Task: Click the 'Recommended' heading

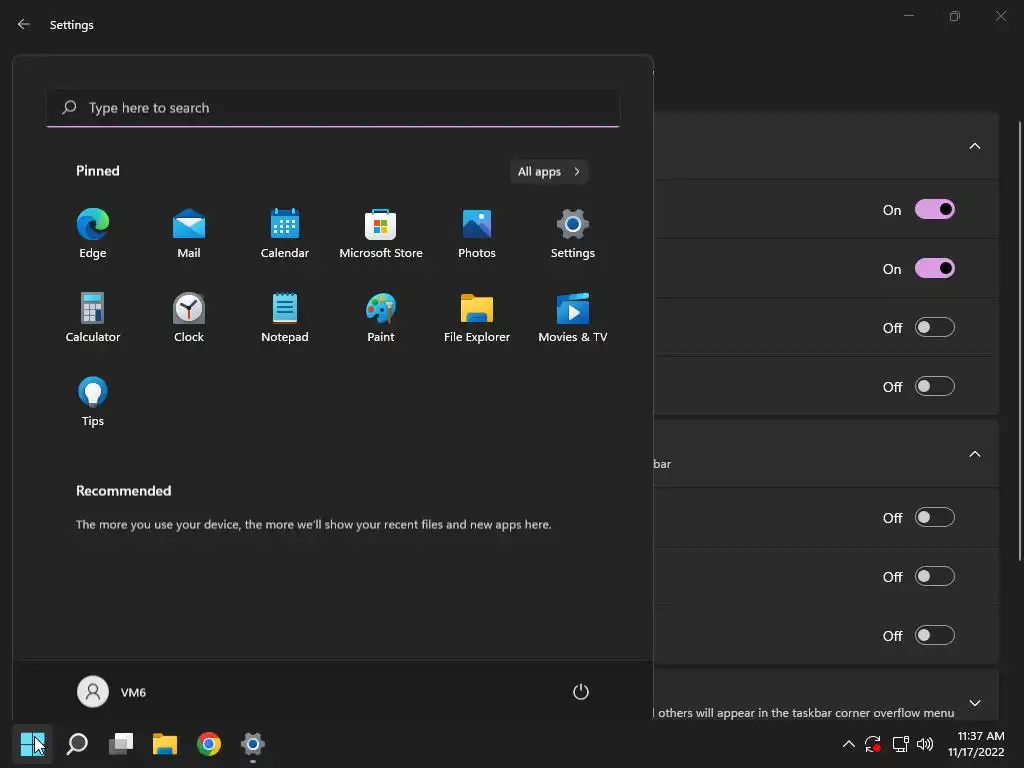Action: click(x=123, y=491)
